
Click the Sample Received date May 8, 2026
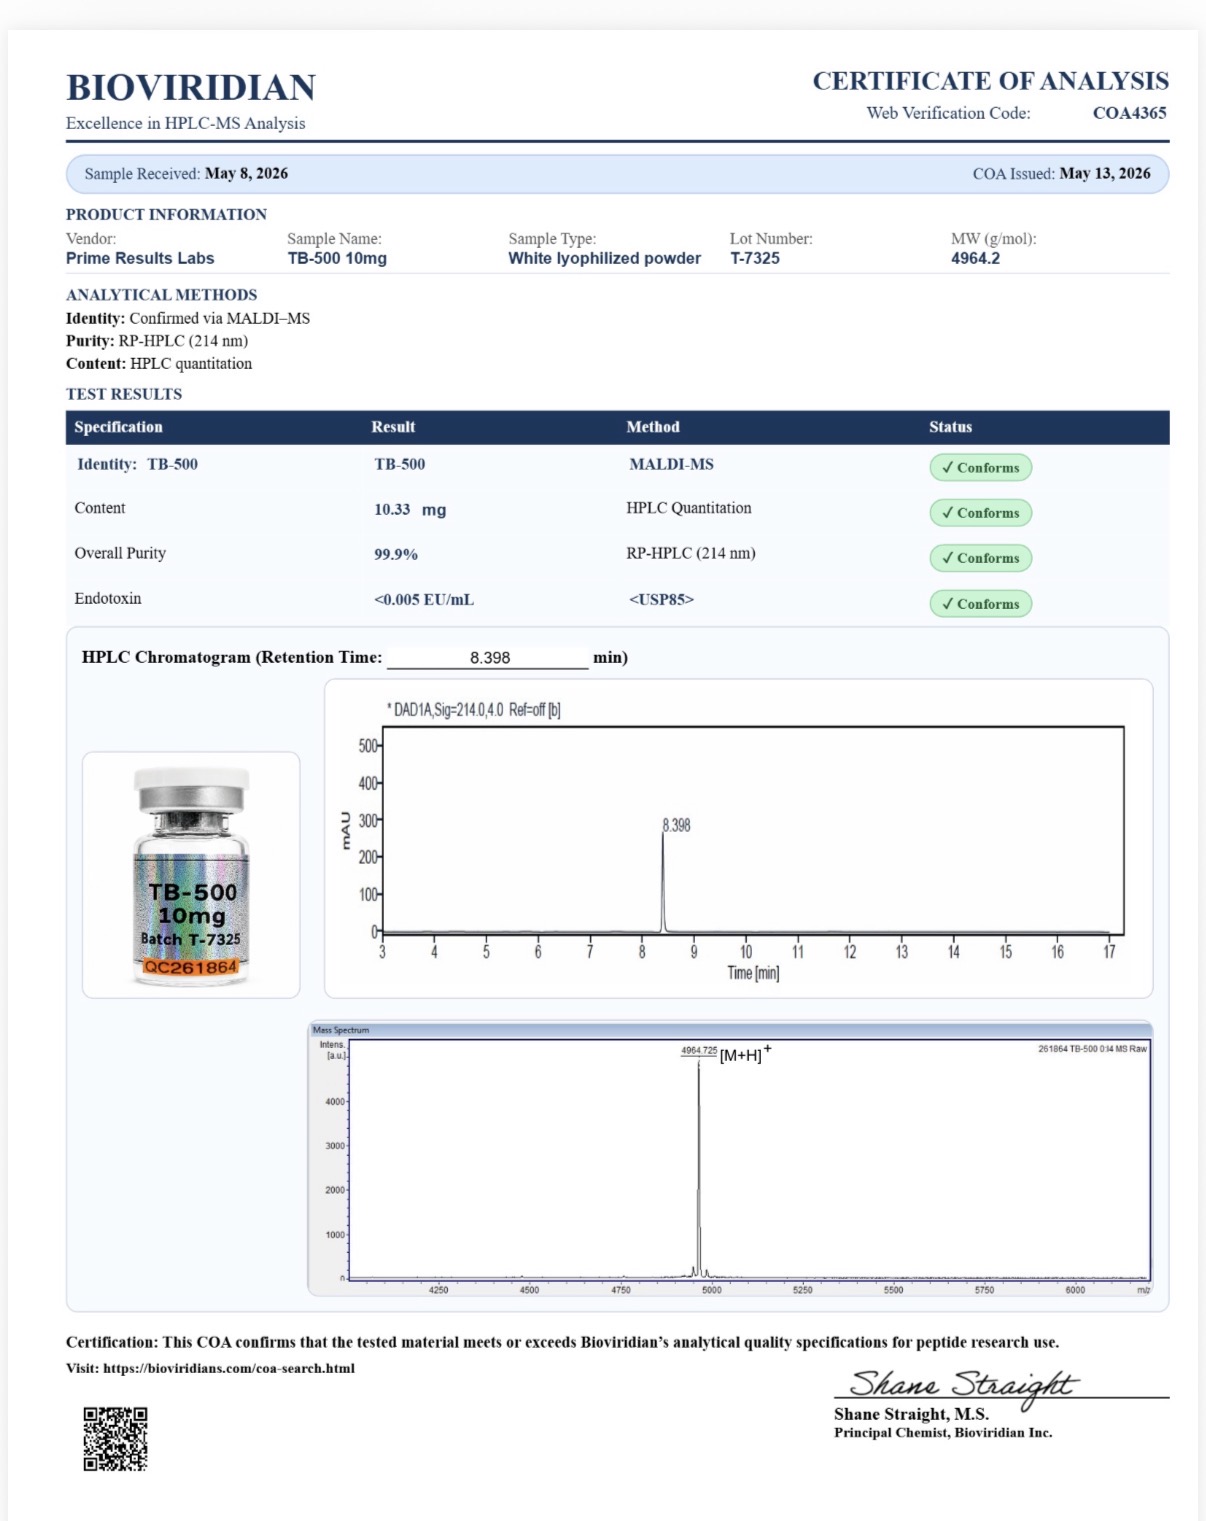coord(246,173)
